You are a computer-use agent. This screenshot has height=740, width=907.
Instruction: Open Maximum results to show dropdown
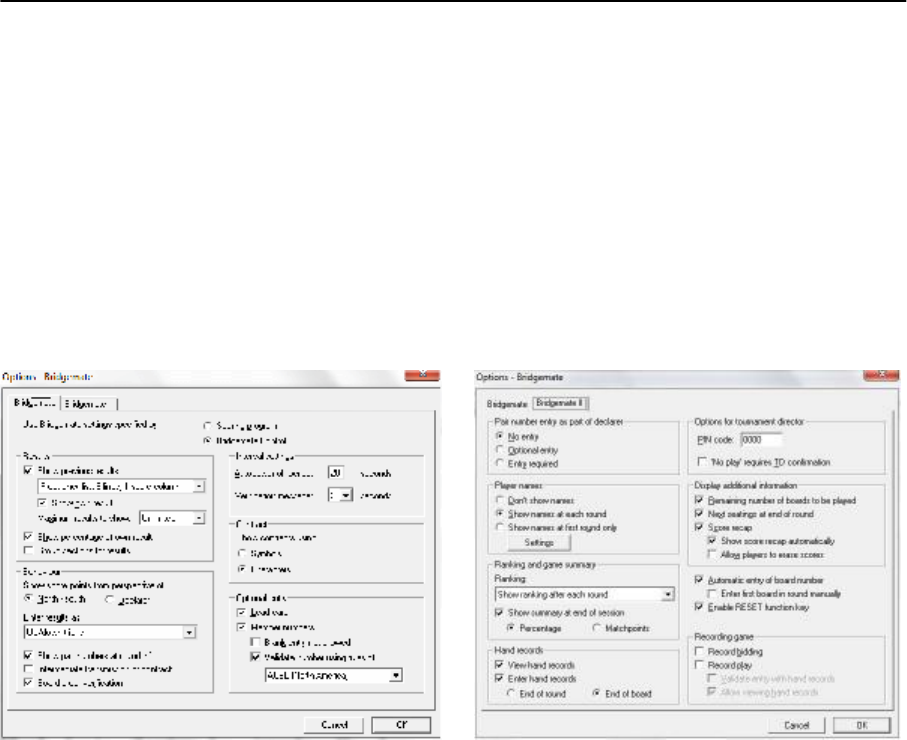[199, 518]
